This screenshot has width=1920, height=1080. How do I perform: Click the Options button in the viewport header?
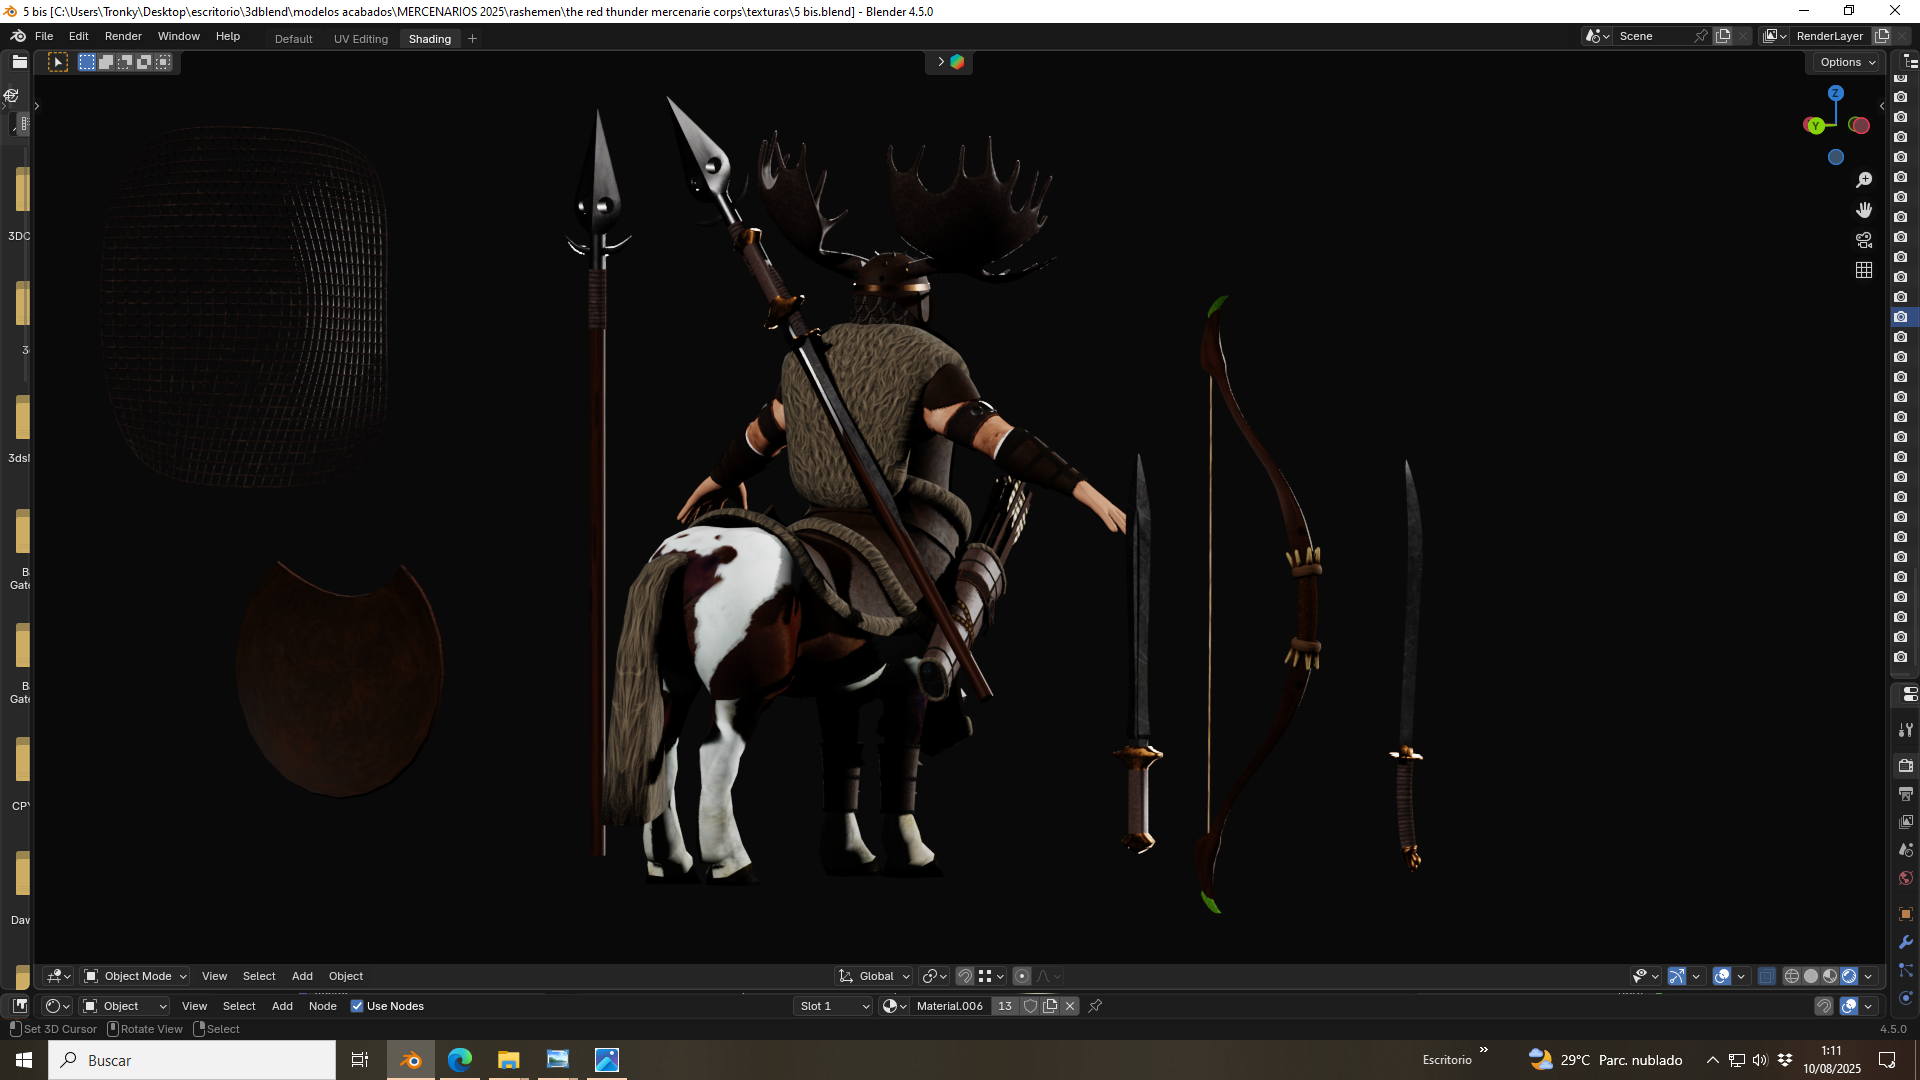pos(1848,62)
